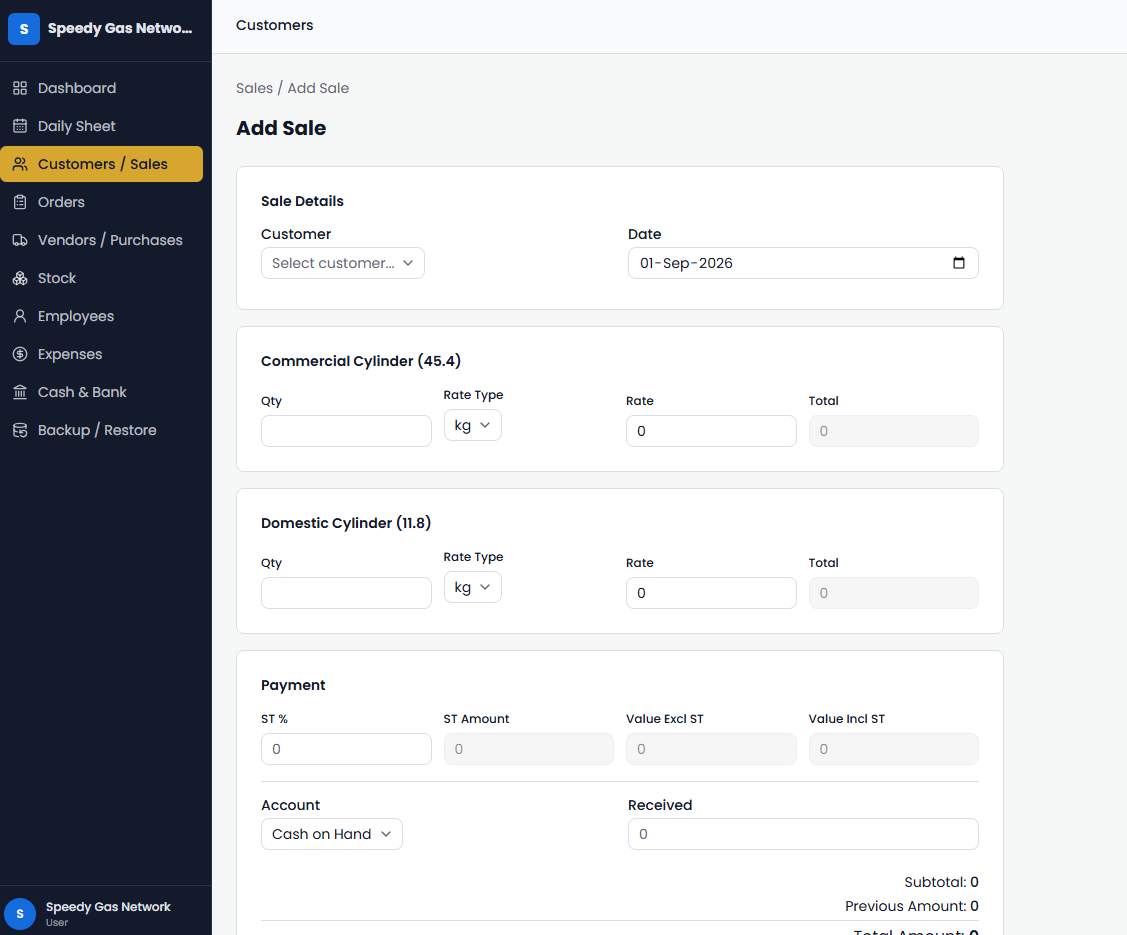Image resolution: width=1127 pixels, height=935 pixels.
Task: Click the Backup / Restore database icon
Action: pos(20,430)
